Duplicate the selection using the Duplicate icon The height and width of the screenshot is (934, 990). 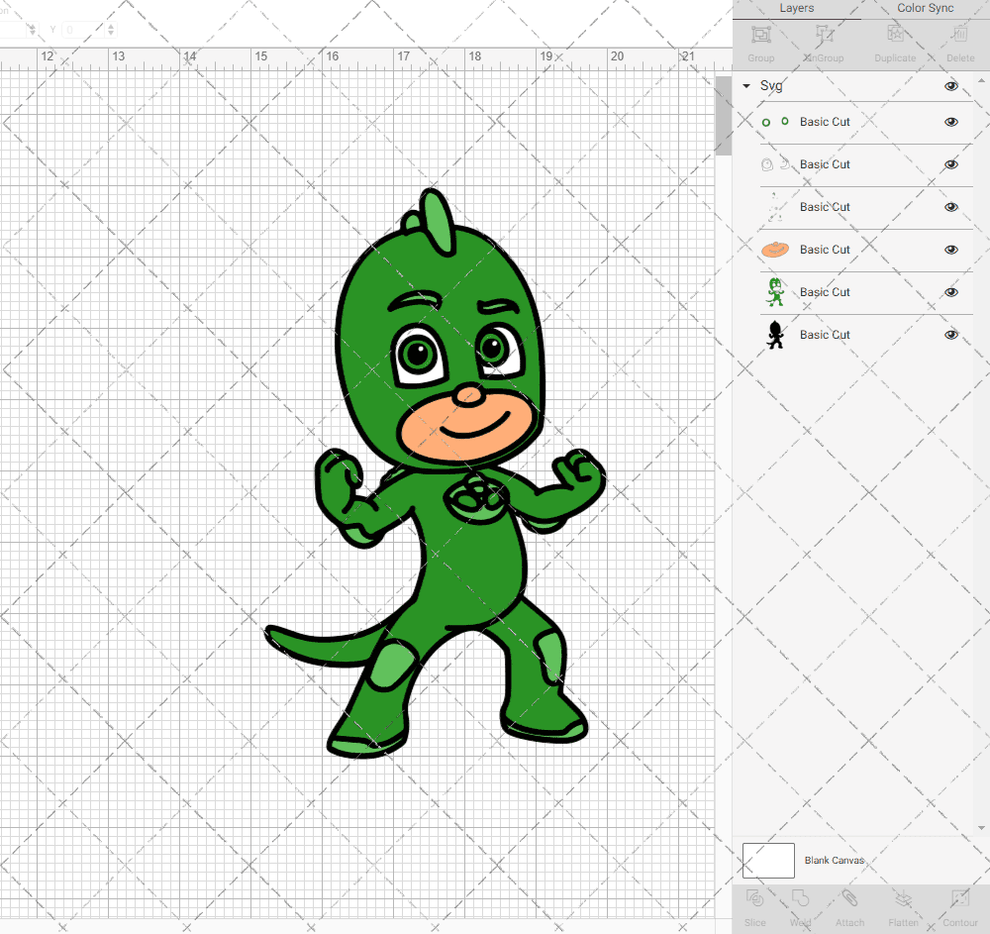(894, 40)
